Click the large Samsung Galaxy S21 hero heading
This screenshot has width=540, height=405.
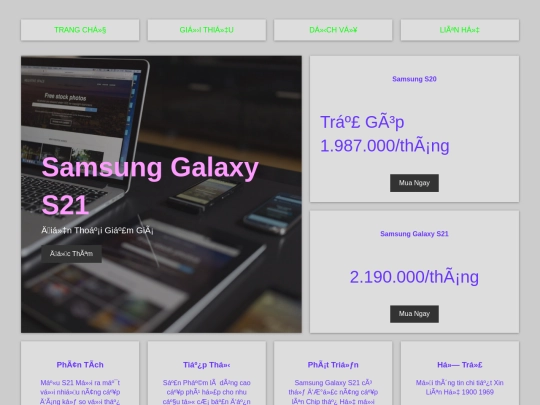tap(150, 186)
